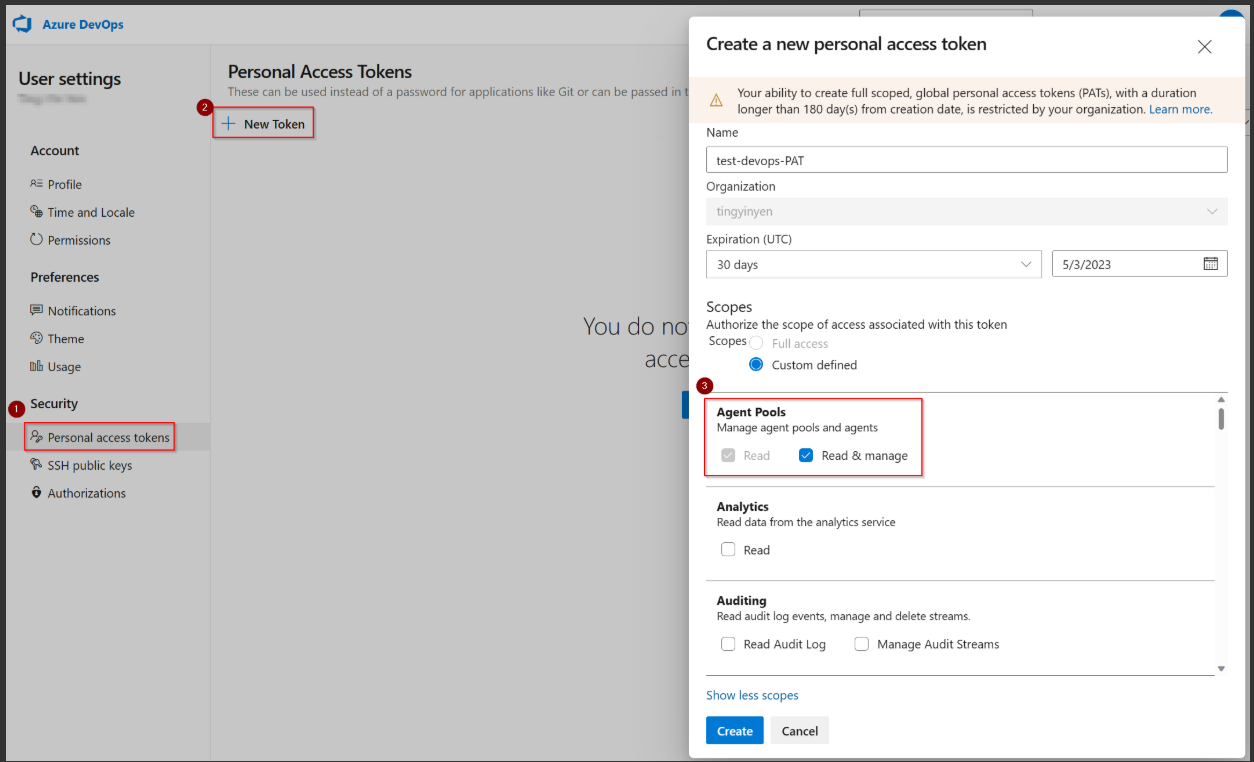Click the Auditing scope heading
The width and height of the screenshot is (1254, 762).
pyautogui.click(x=742, y=601)
